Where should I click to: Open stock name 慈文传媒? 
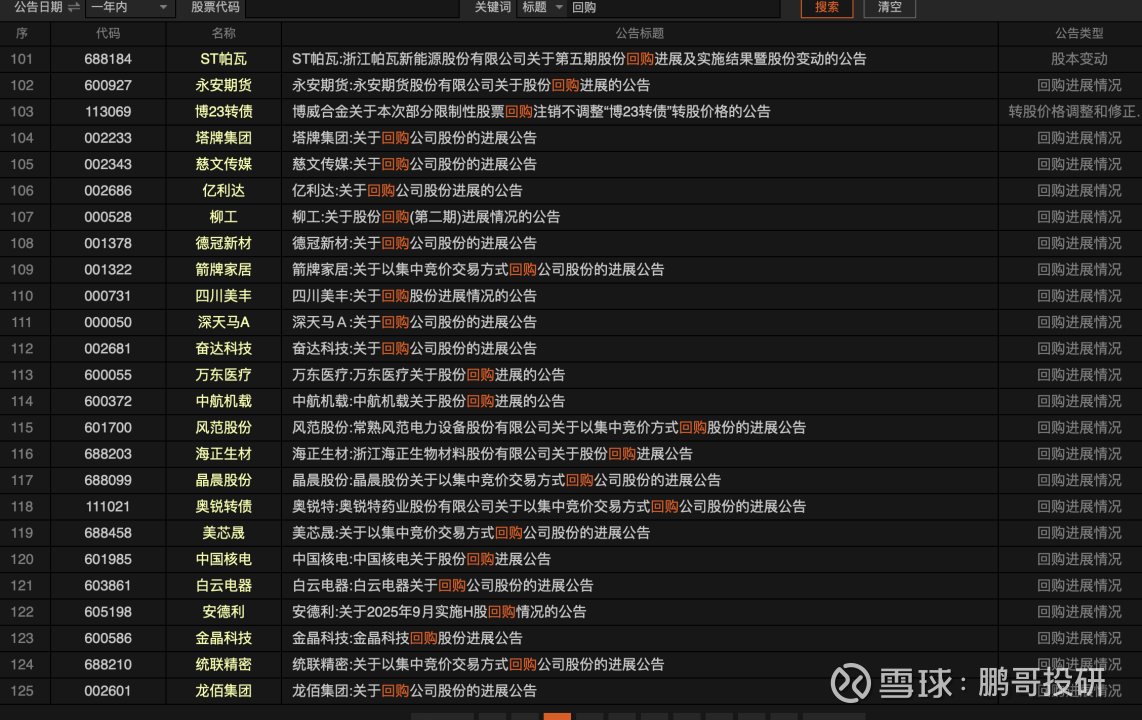pyautogui.click(x=224, y=165)
